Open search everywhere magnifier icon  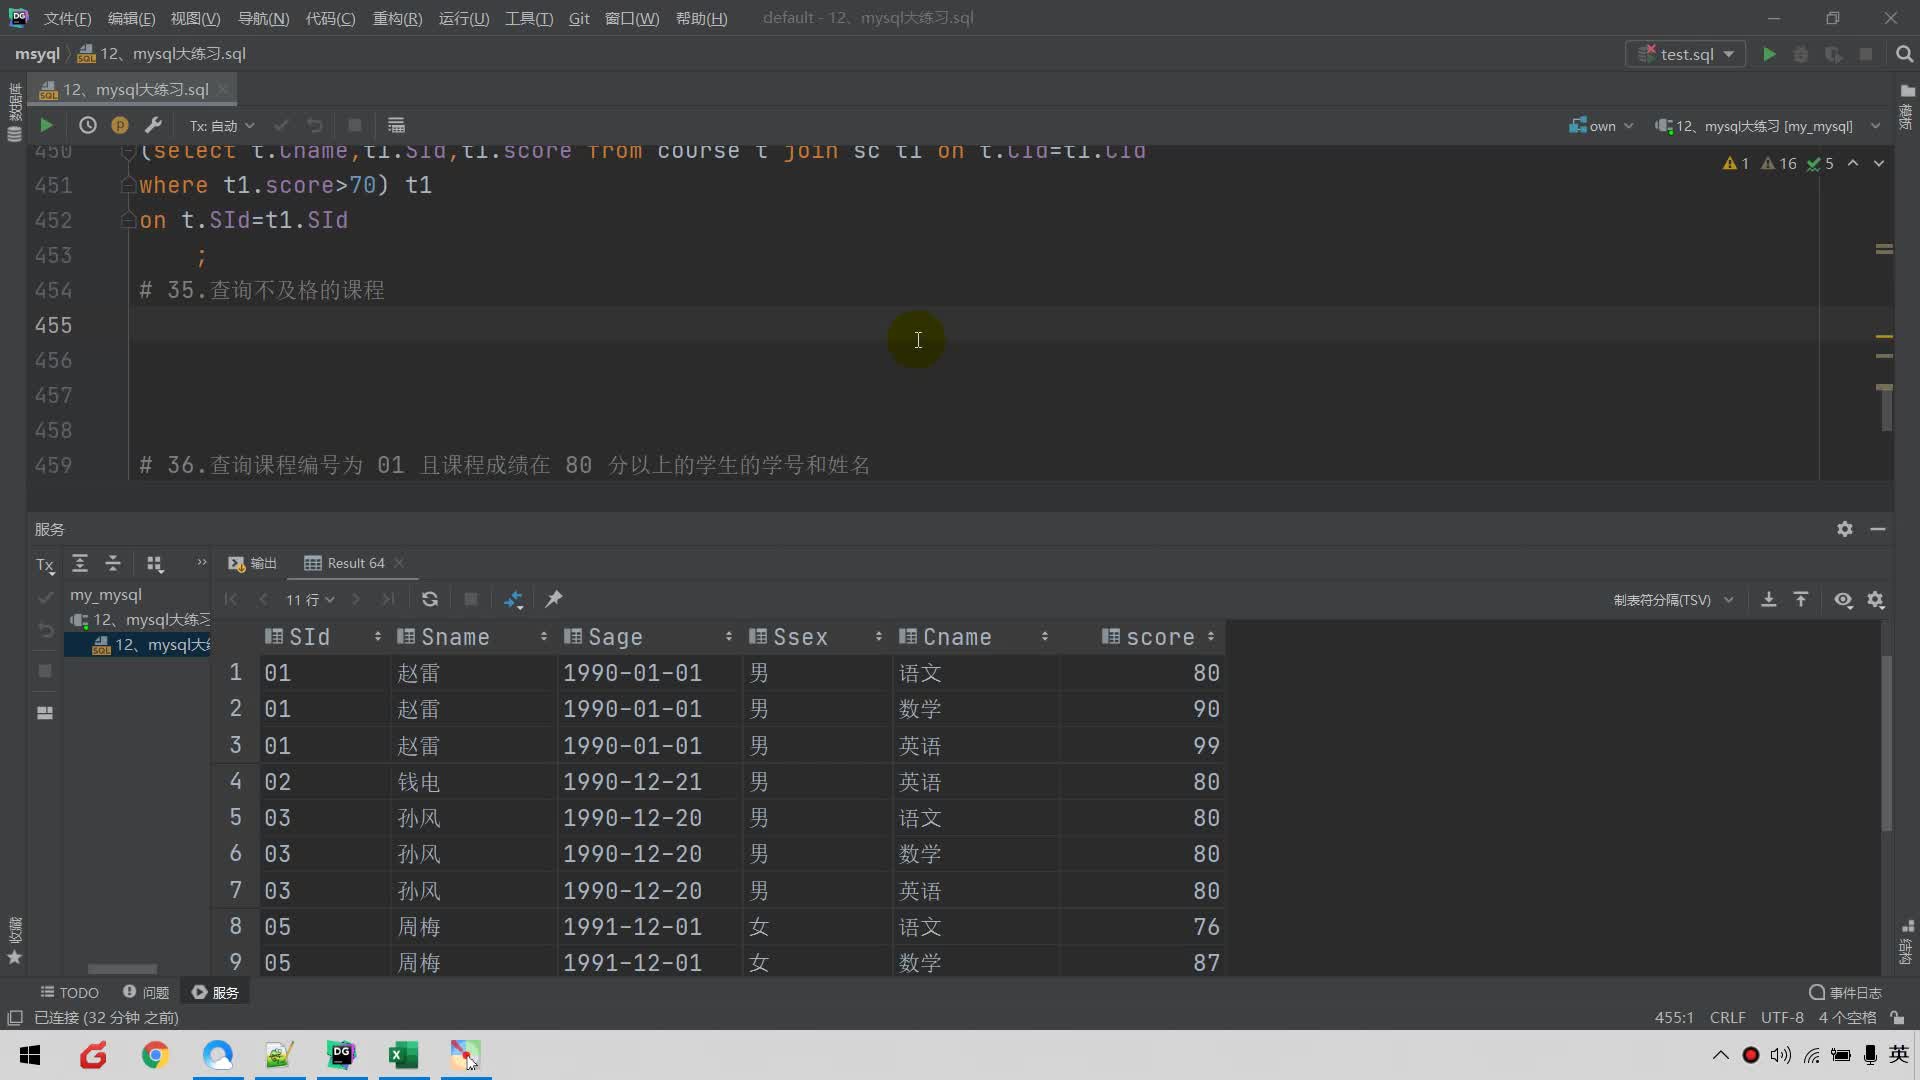(x=1904, y=54)
